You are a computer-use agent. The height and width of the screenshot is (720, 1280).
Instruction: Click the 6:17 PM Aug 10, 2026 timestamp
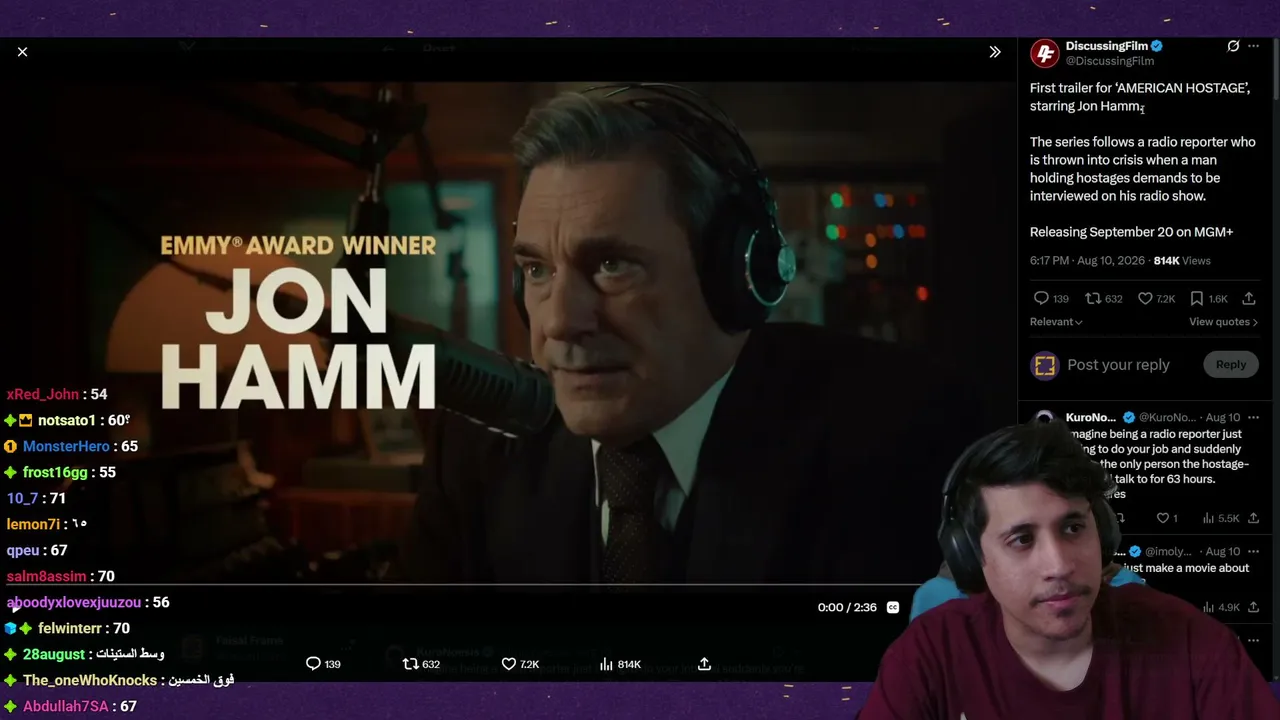pos(1088,261)
